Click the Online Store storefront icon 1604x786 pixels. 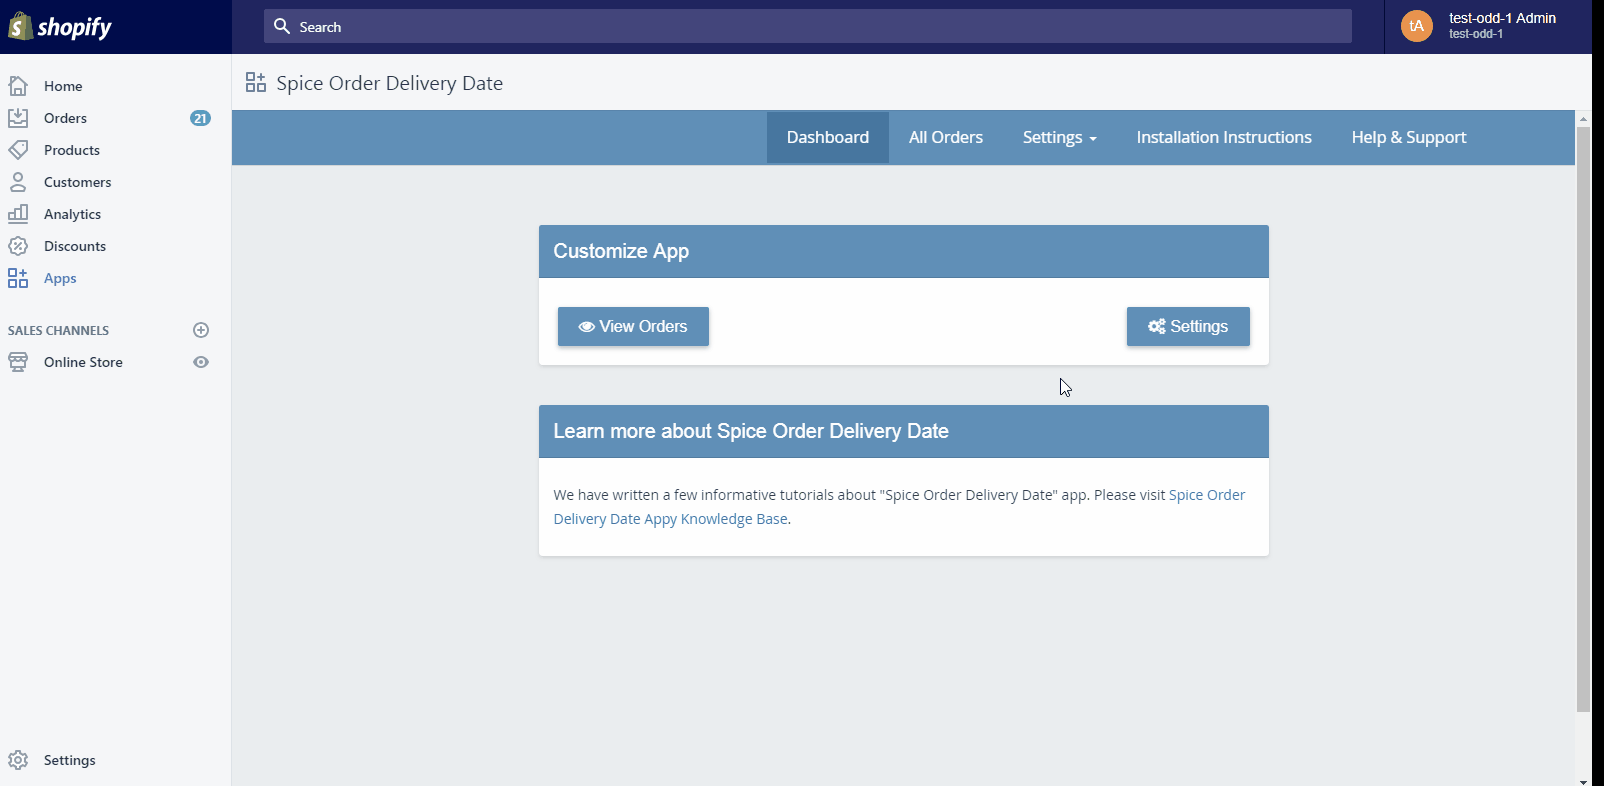tap(18, 362)
